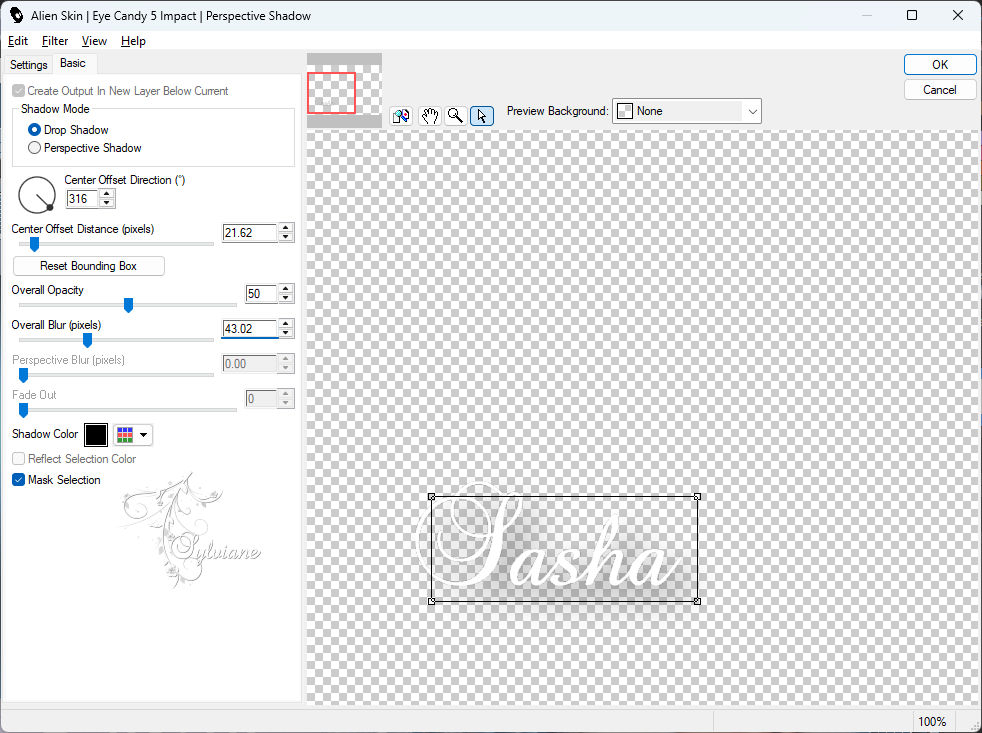Increase Center Offset Direction with up arrow

pyautogui.click(x=107, y=195)
